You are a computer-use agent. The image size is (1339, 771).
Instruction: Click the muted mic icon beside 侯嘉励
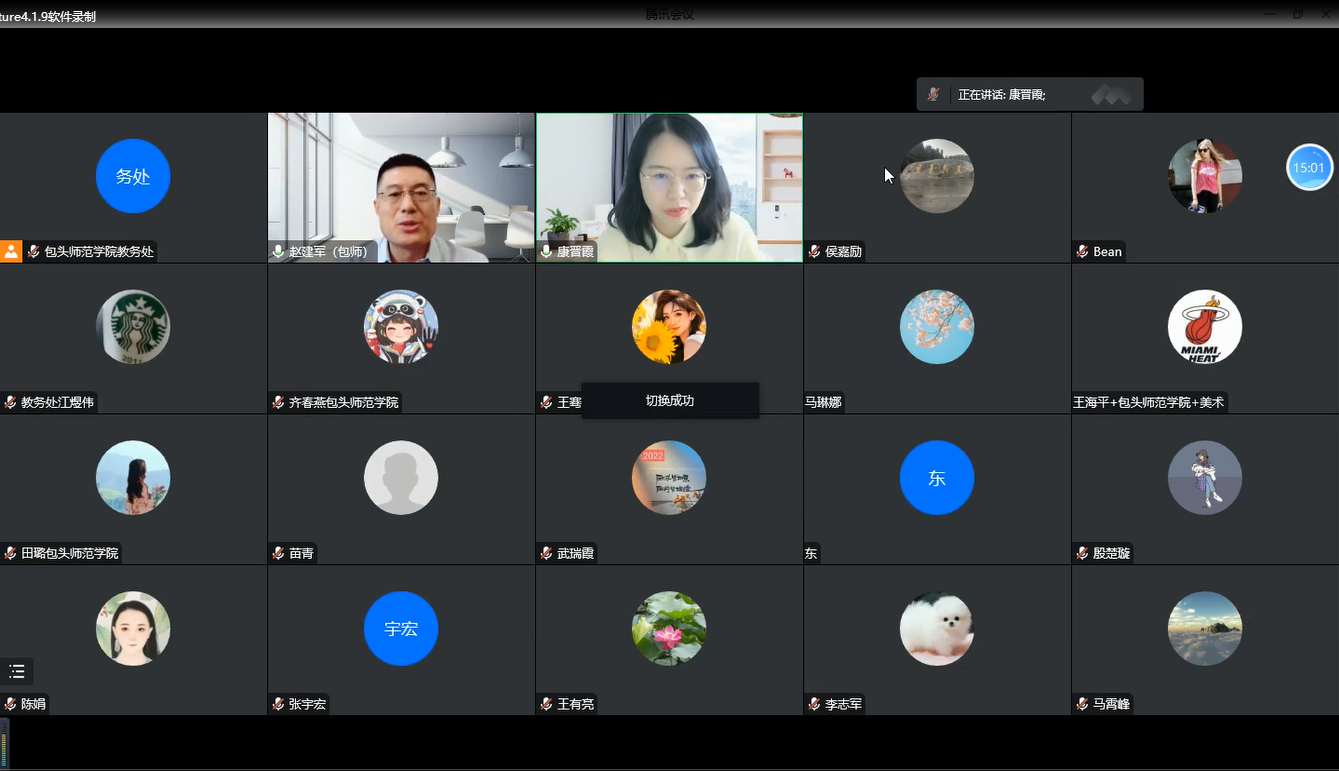click(814, 252)
